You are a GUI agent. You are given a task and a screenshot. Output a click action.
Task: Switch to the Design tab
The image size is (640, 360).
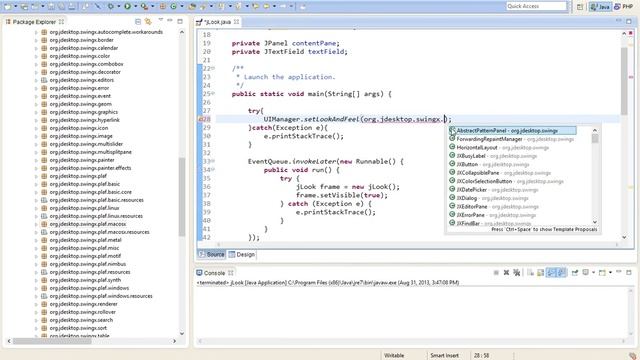[242, 254]
